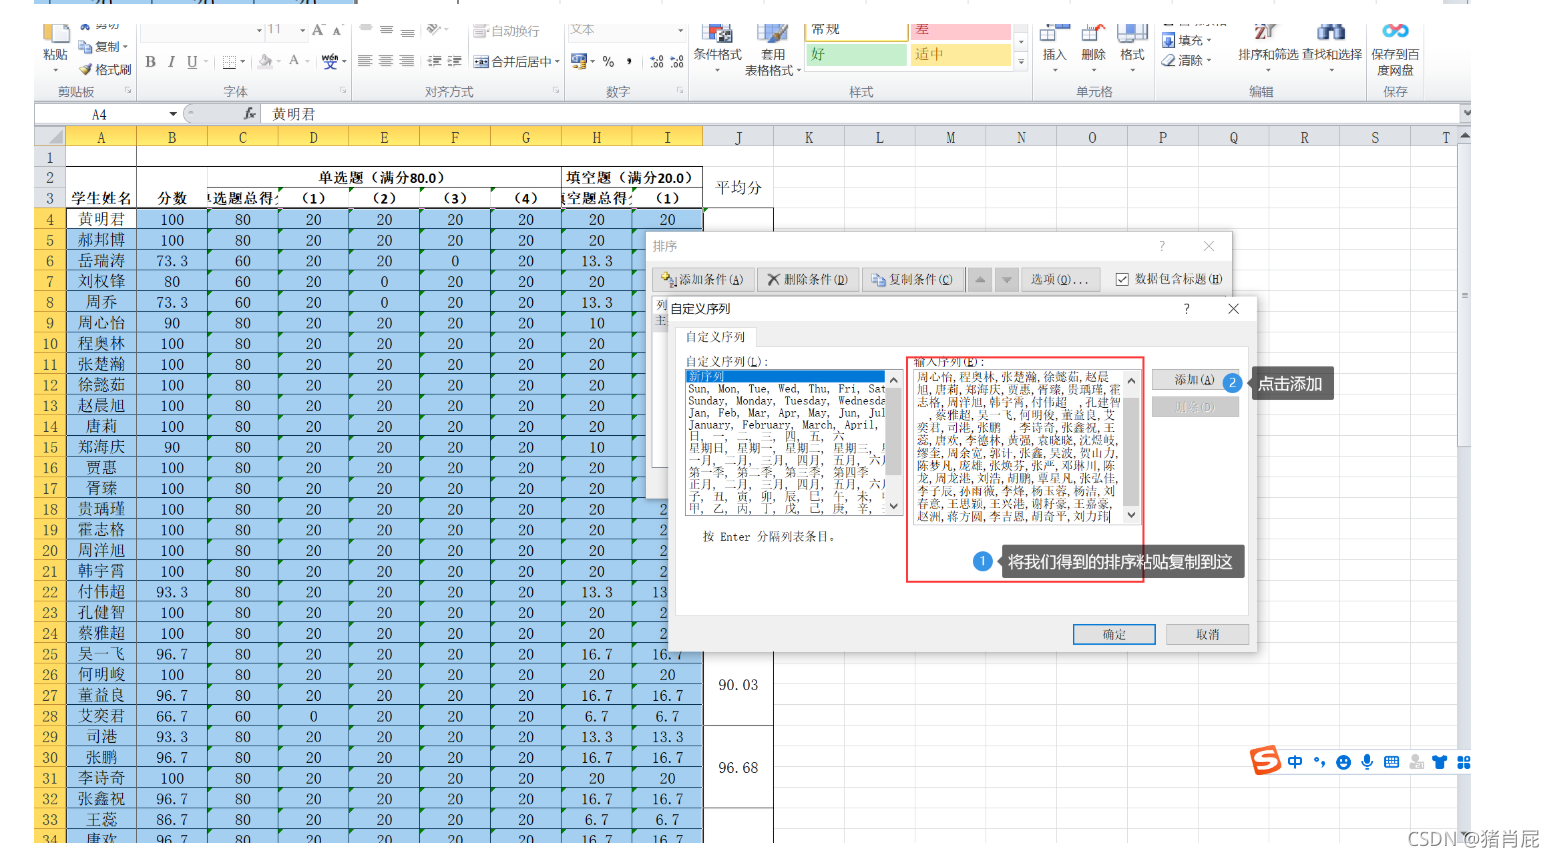Toggle underline formatting button
Viewport: 1554px width, 857px height.
[x=192, y=62]
